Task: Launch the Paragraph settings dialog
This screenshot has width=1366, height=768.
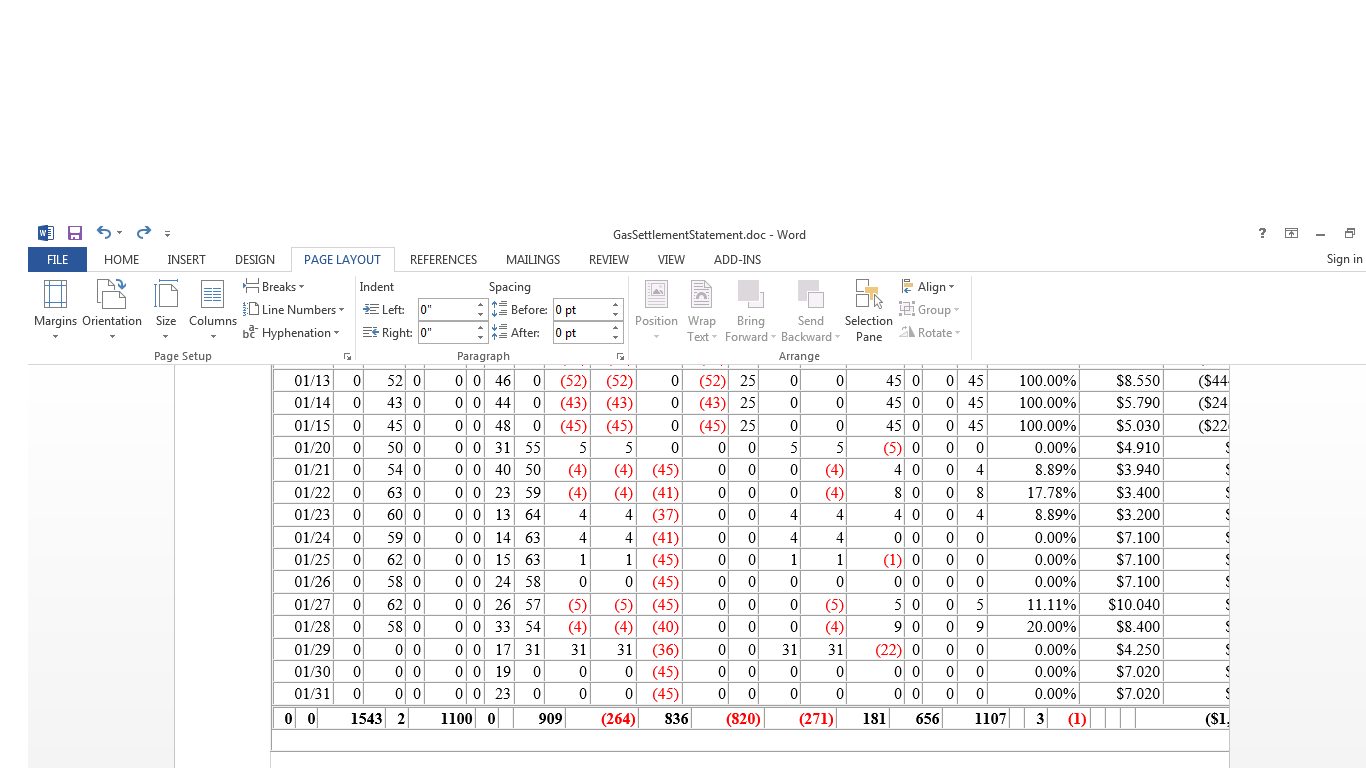Action: 621,357
